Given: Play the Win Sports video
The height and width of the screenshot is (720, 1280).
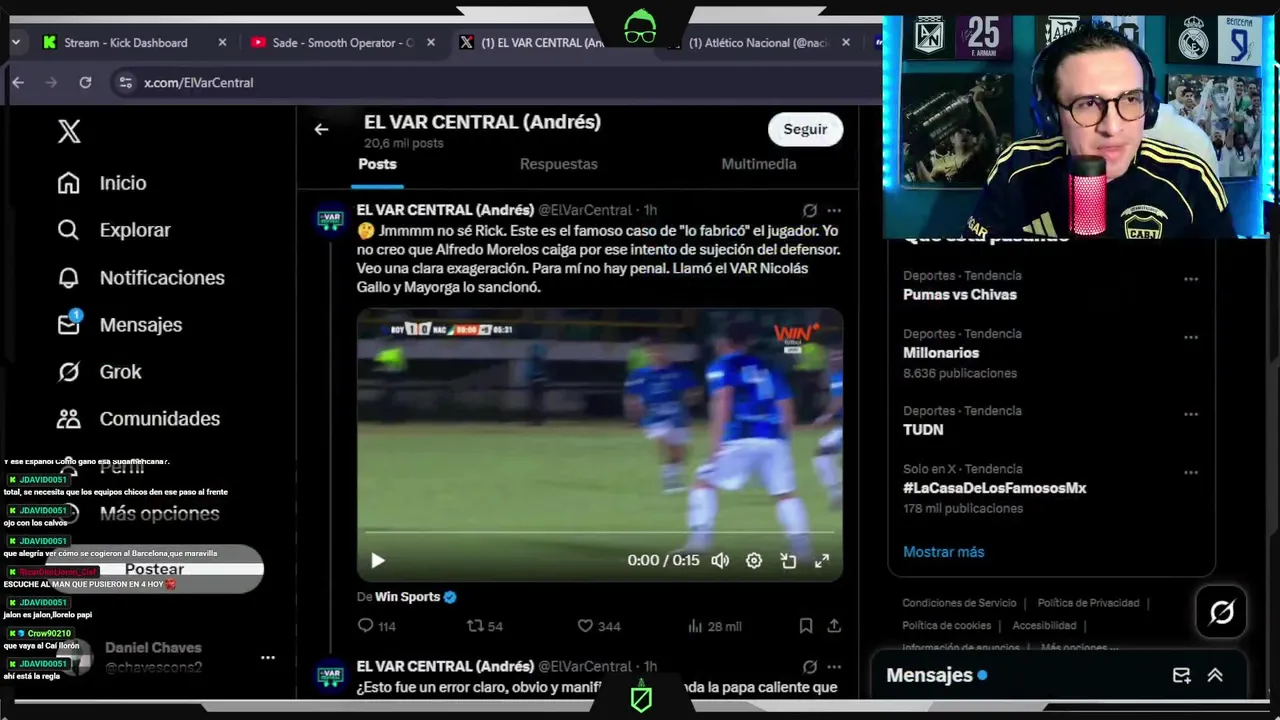Looking at the screenshot, I should [378, 561].
